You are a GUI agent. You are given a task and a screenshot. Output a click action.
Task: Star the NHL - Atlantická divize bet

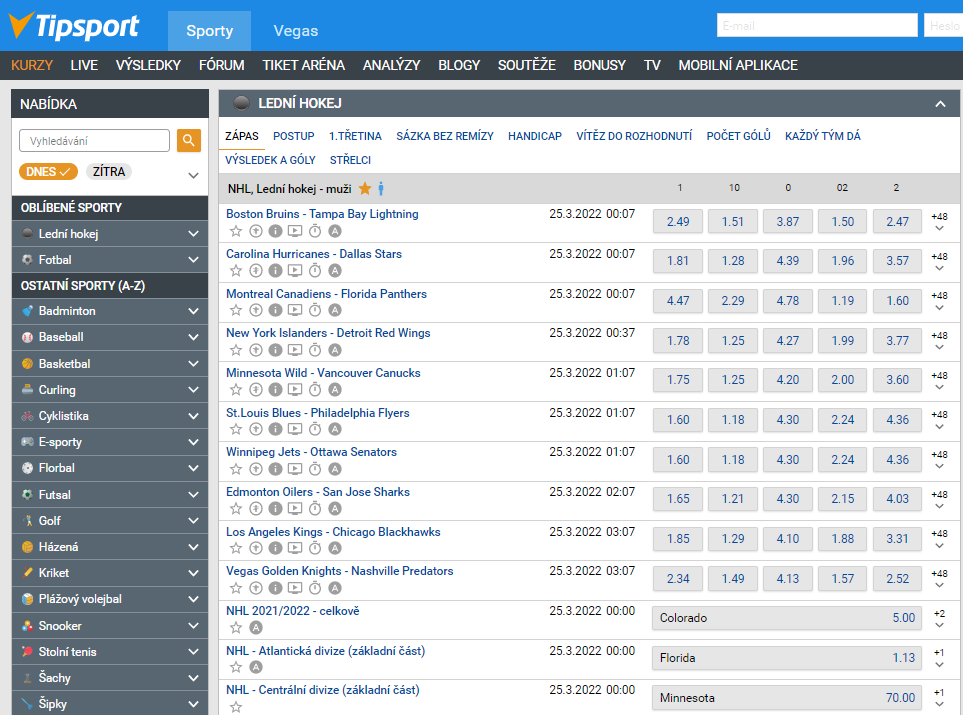(x=236, y=667)
